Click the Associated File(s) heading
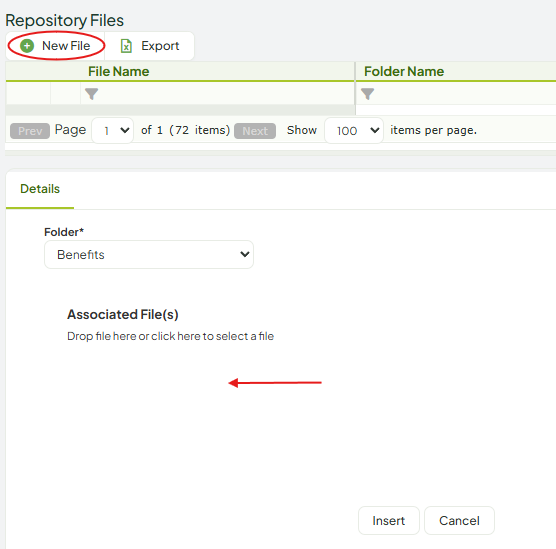Viewport: 556px width, 549px height. [123, 314]
